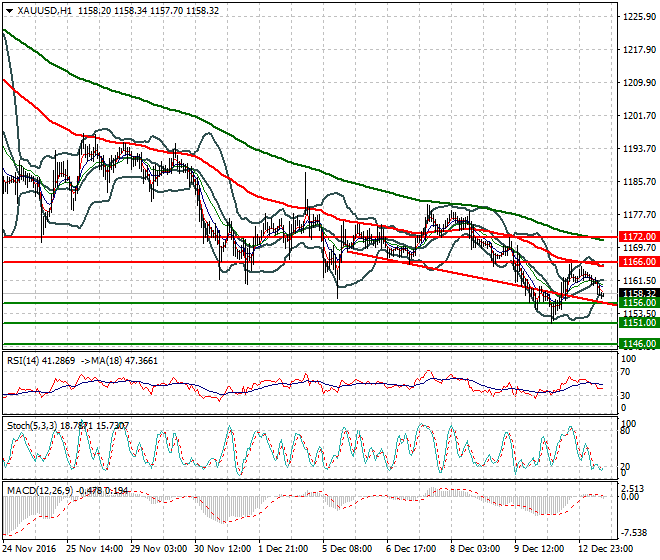The width and height of the screenshot is (660, 560).
Task: Click the RSI scale level 30
Action: [625, 395]
